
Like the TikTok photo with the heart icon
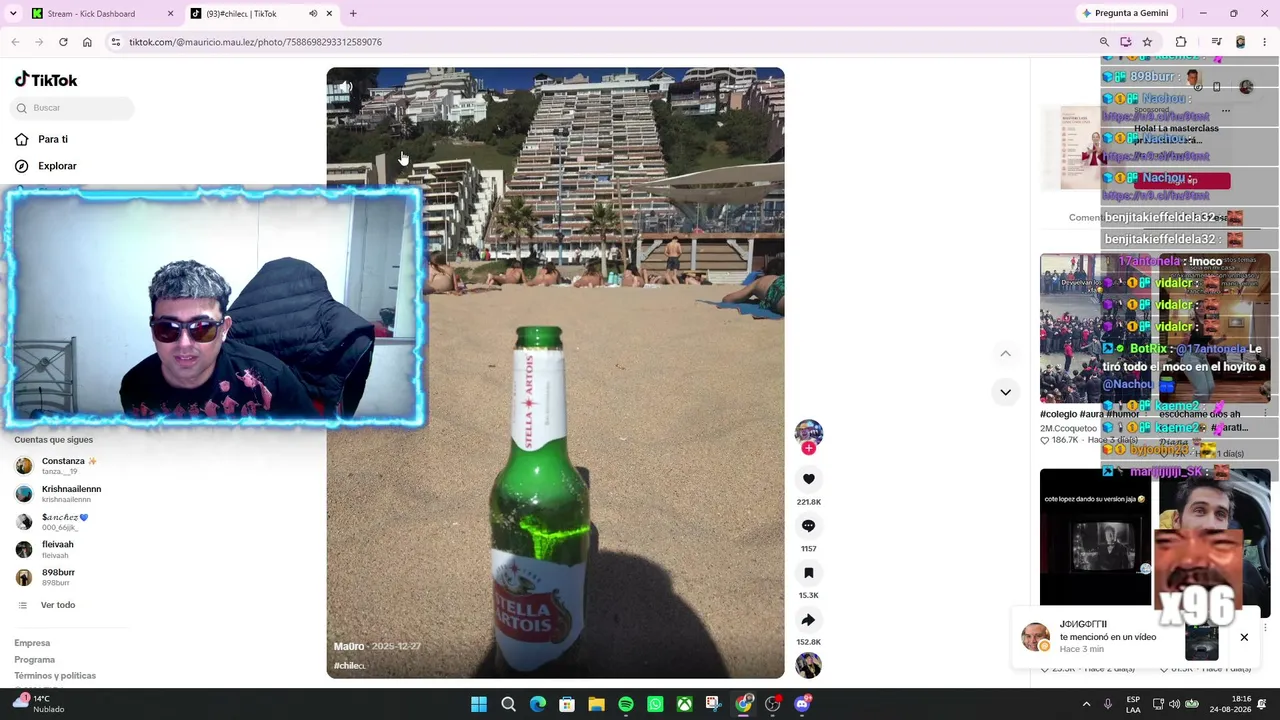808,479
